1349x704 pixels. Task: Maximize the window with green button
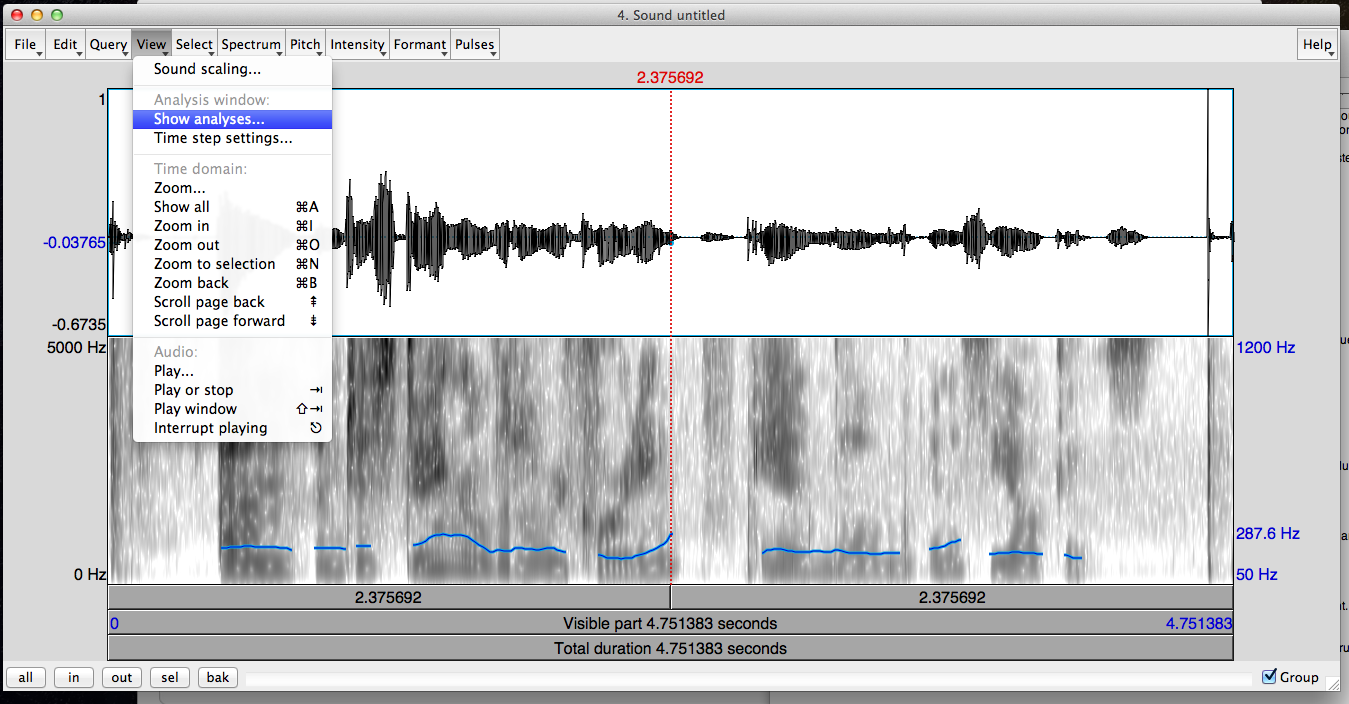coord(56,15)
